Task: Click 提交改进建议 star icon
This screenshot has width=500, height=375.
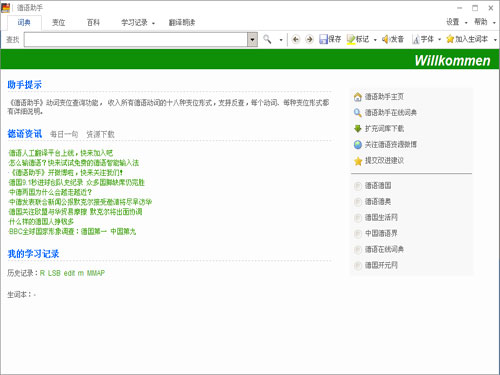Action: coord(358,161)
